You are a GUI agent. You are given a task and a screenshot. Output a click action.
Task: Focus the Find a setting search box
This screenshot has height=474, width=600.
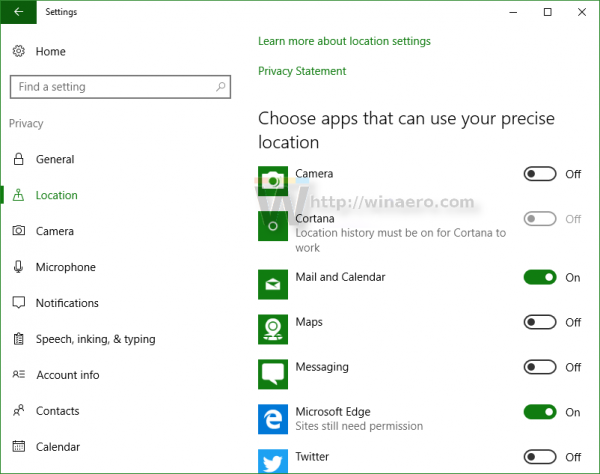pos(120,87)
